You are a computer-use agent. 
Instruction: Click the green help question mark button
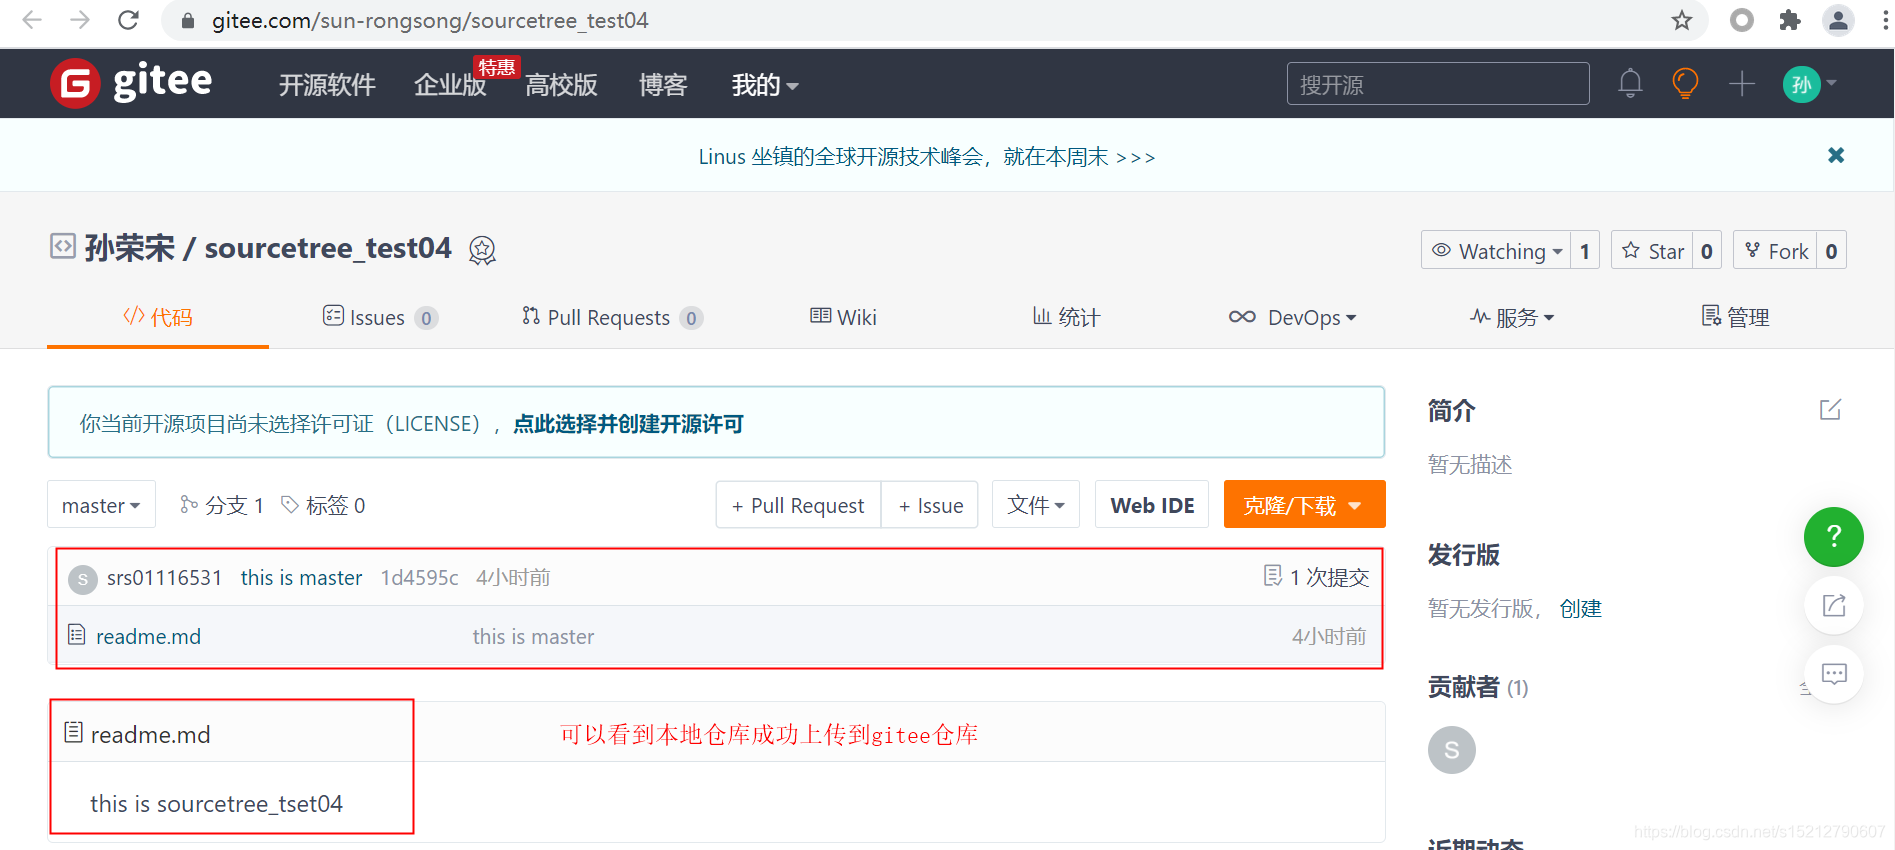(1833, 537)
